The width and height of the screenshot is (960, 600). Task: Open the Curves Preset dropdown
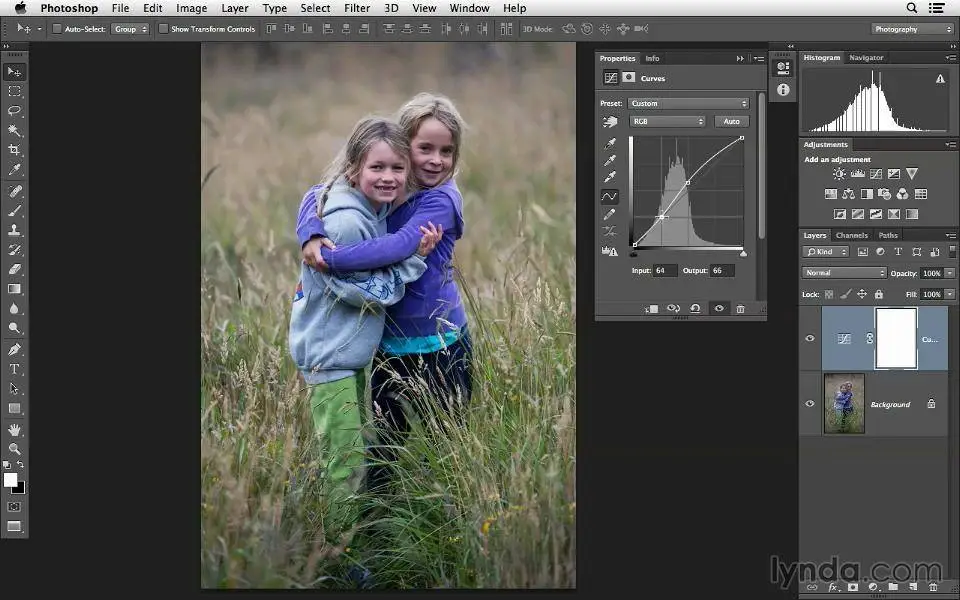click(x=688, y=103)
